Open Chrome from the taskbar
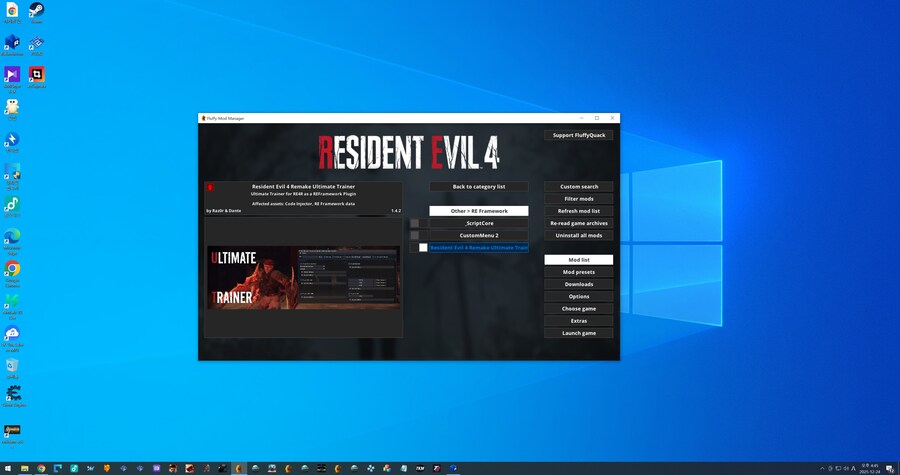This screenshot has height=475, width=900. [x=41, y=468]
